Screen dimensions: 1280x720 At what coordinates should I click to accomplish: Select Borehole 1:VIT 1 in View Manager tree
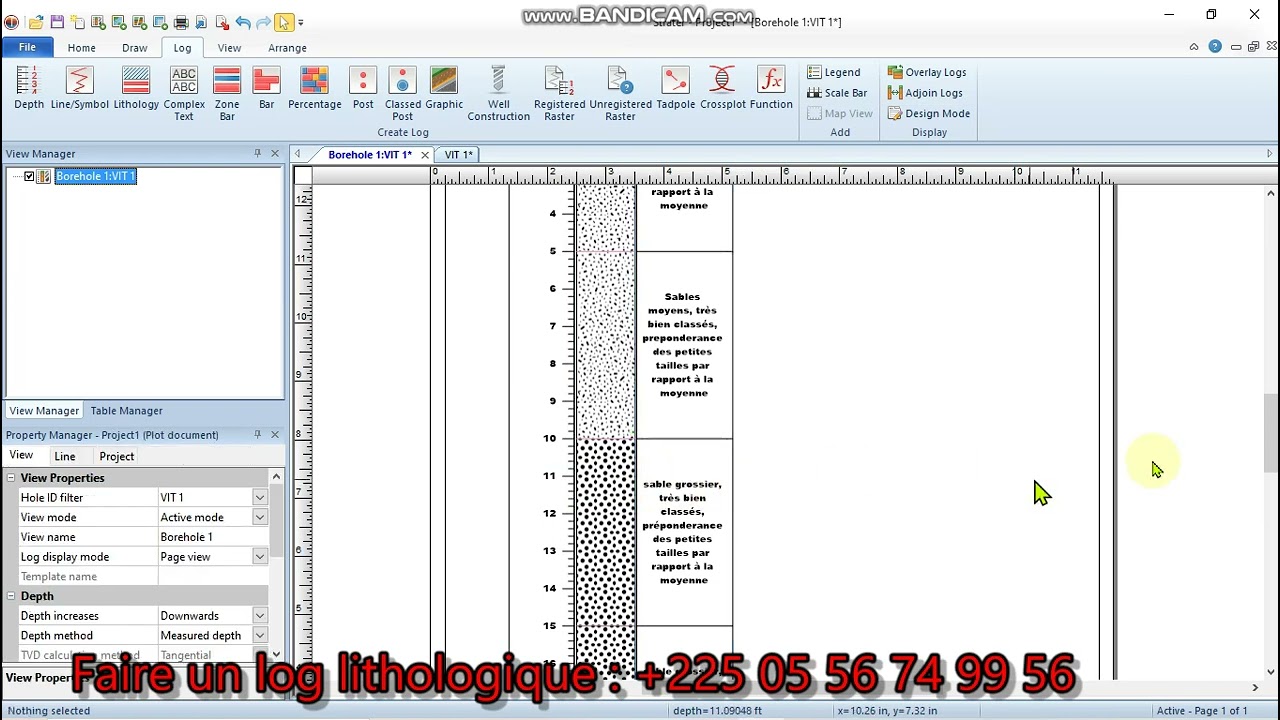pos(95,176)
